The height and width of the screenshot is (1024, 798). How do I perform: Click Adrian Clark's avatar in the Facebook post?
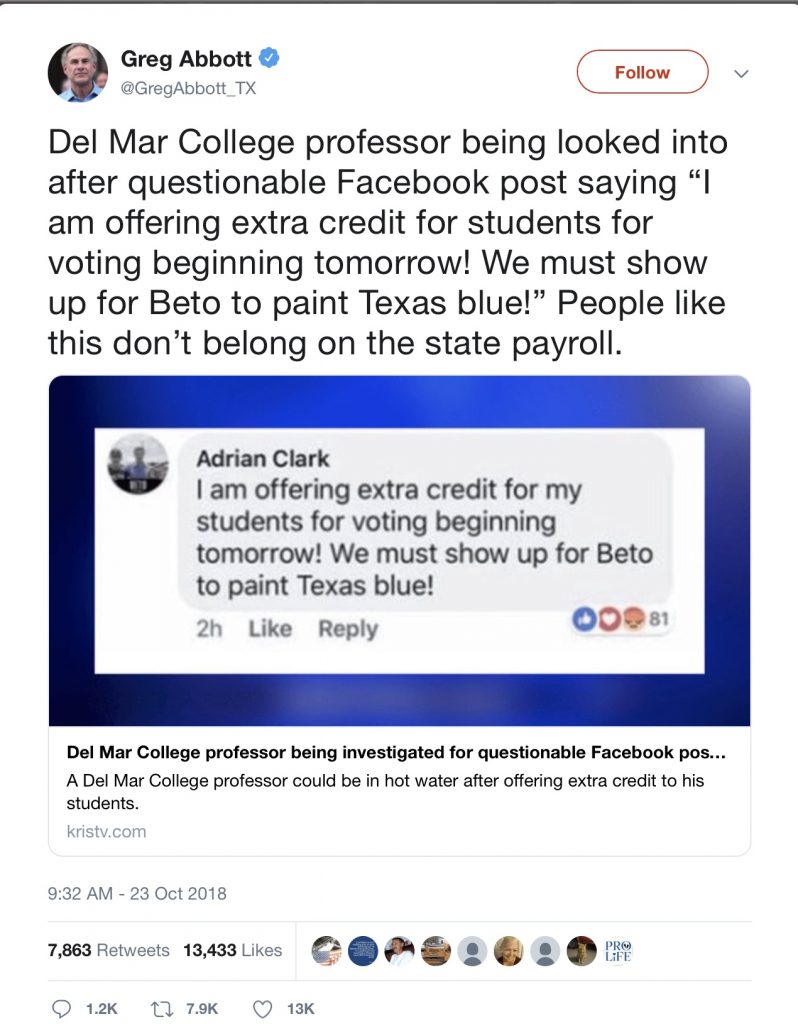(138, 464)
